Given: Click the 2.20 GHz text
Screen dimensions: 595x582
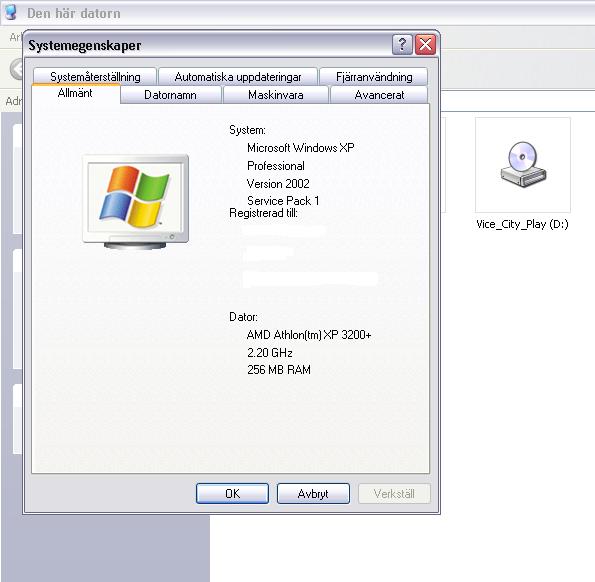Looking at the screenshot, I should (270, 353).
